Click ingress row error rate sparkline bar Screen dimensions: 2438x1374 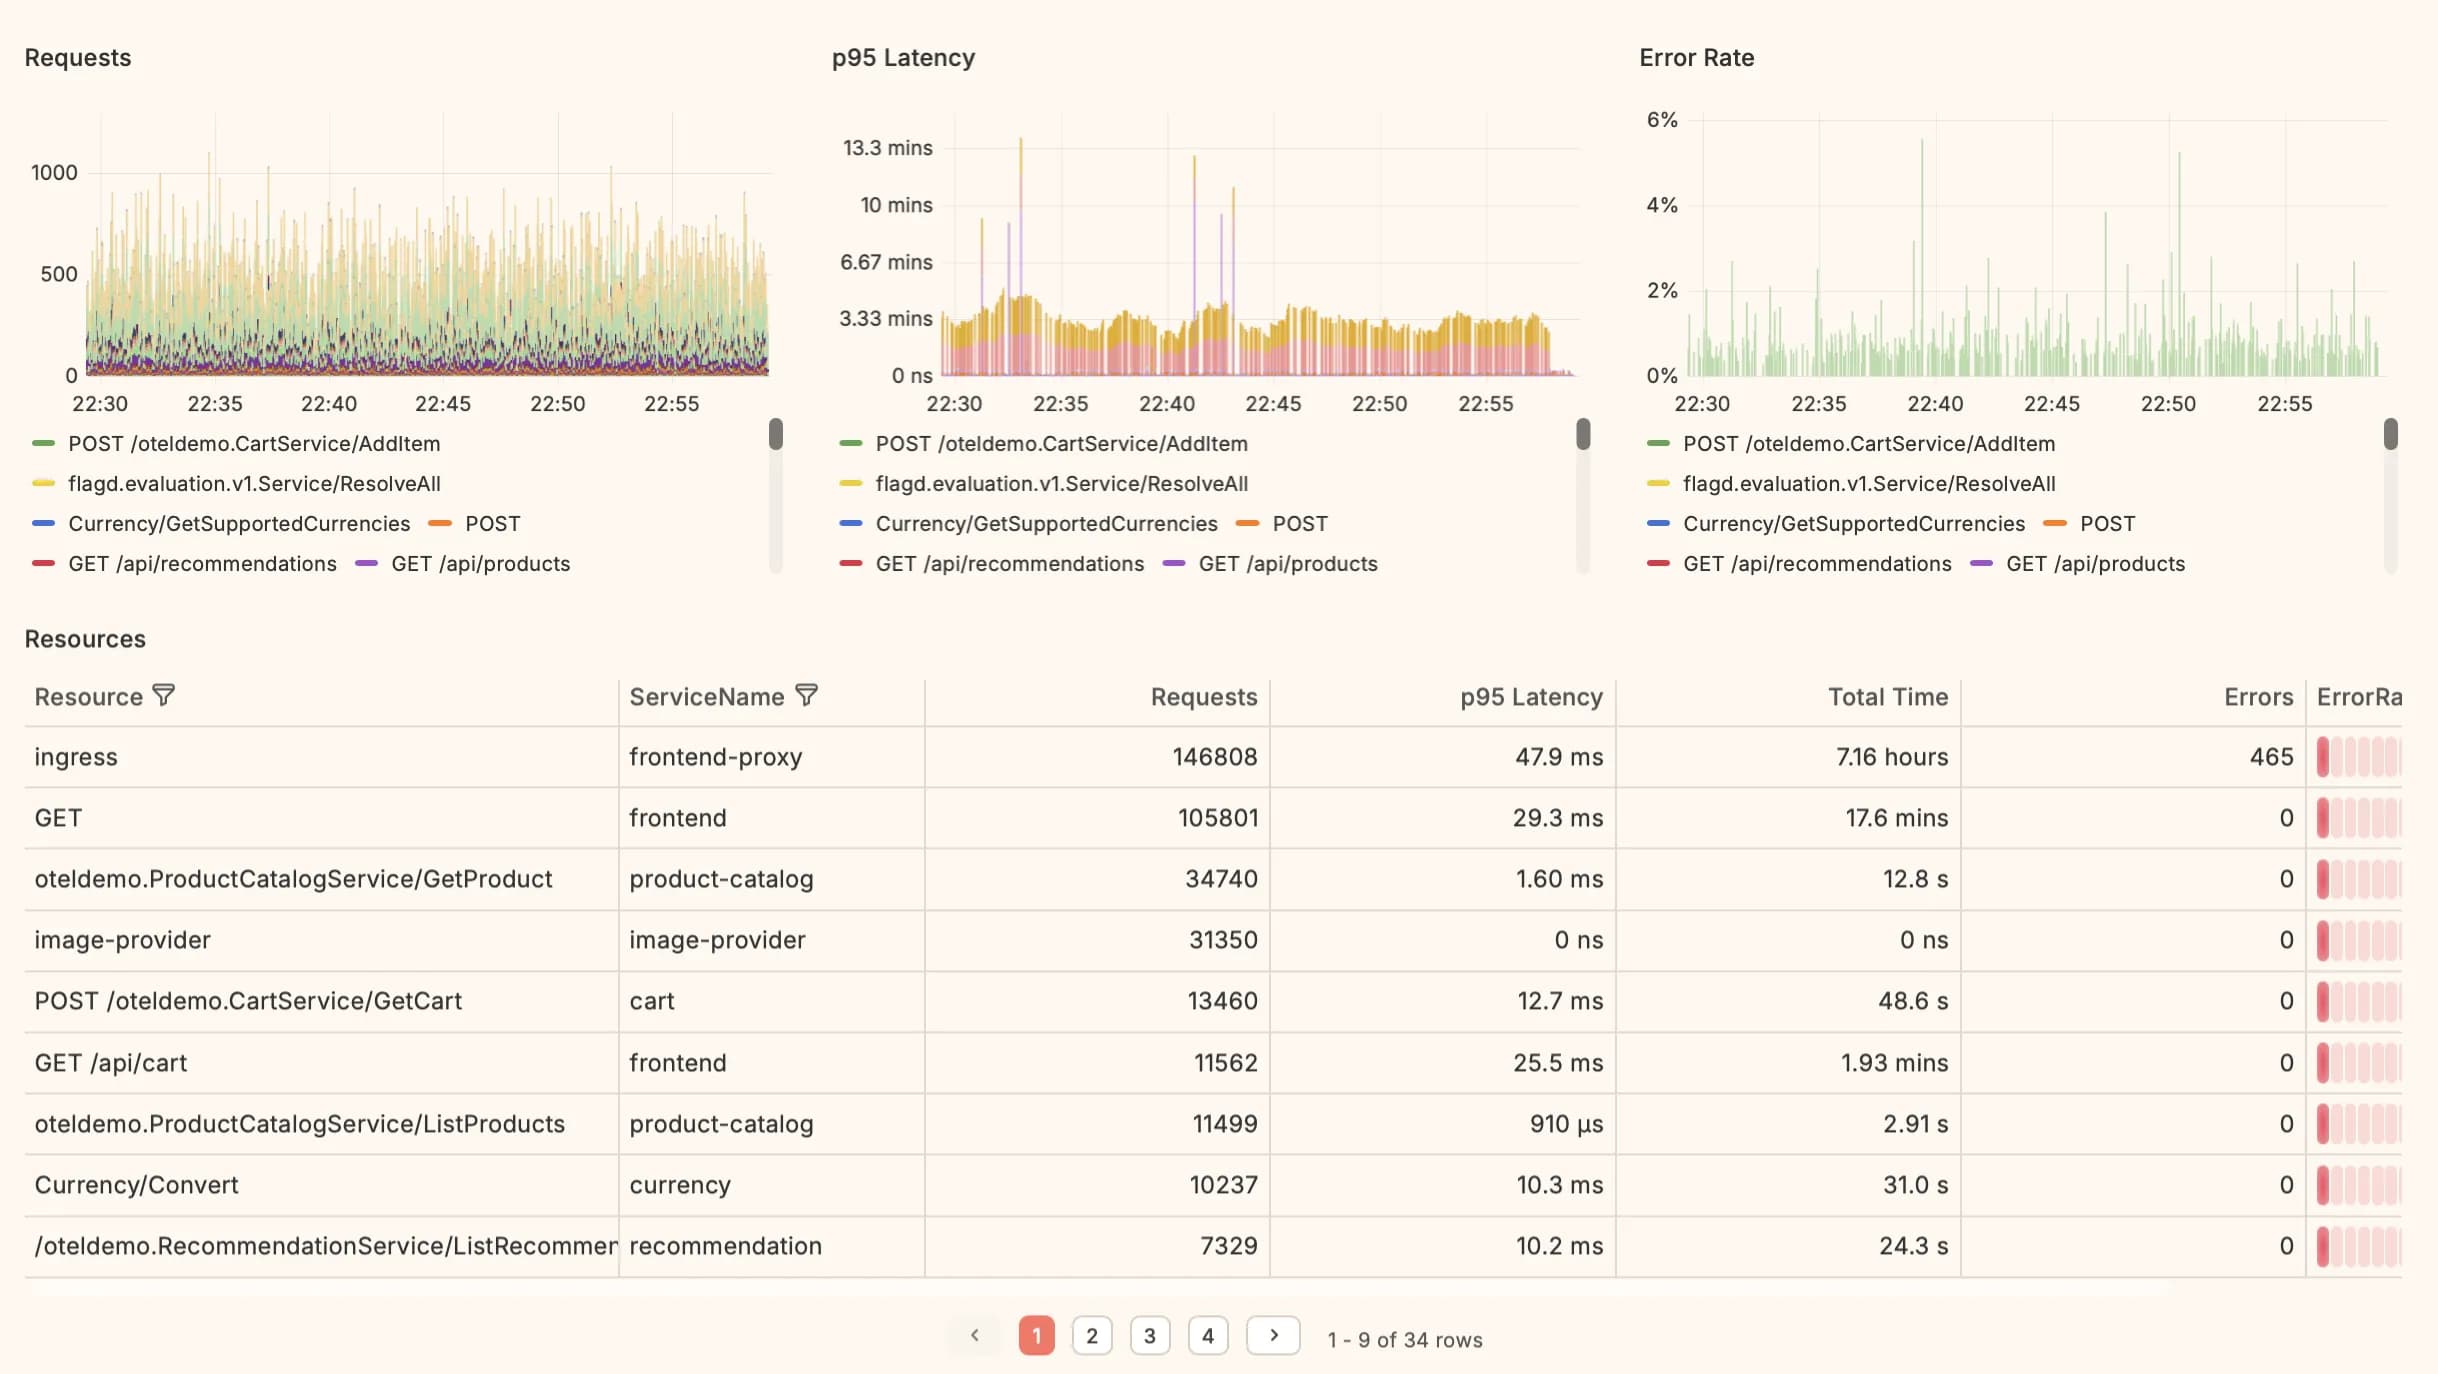pos(2323,757)
